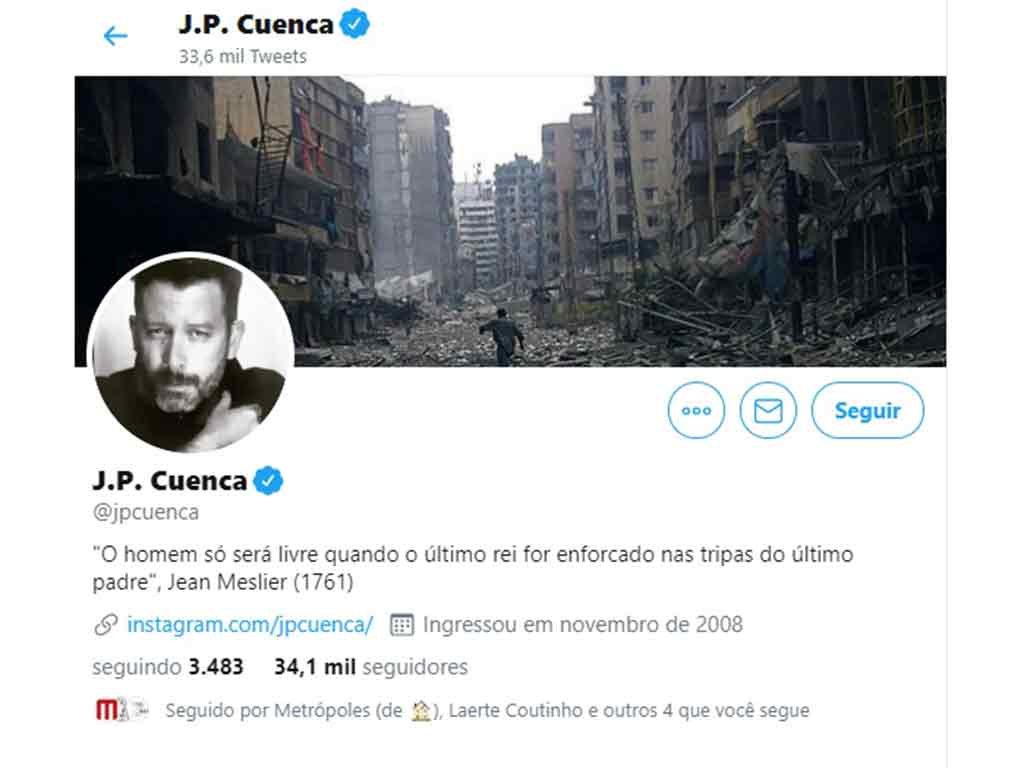Open the 'seguindo 3.483' following list
This screenshot has height=768, width=1024.
(x=168, y=666)
